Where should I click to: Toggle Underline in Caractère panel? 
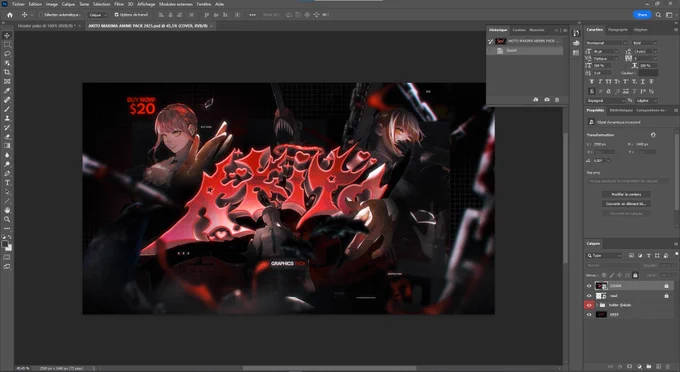click(643, 82)
